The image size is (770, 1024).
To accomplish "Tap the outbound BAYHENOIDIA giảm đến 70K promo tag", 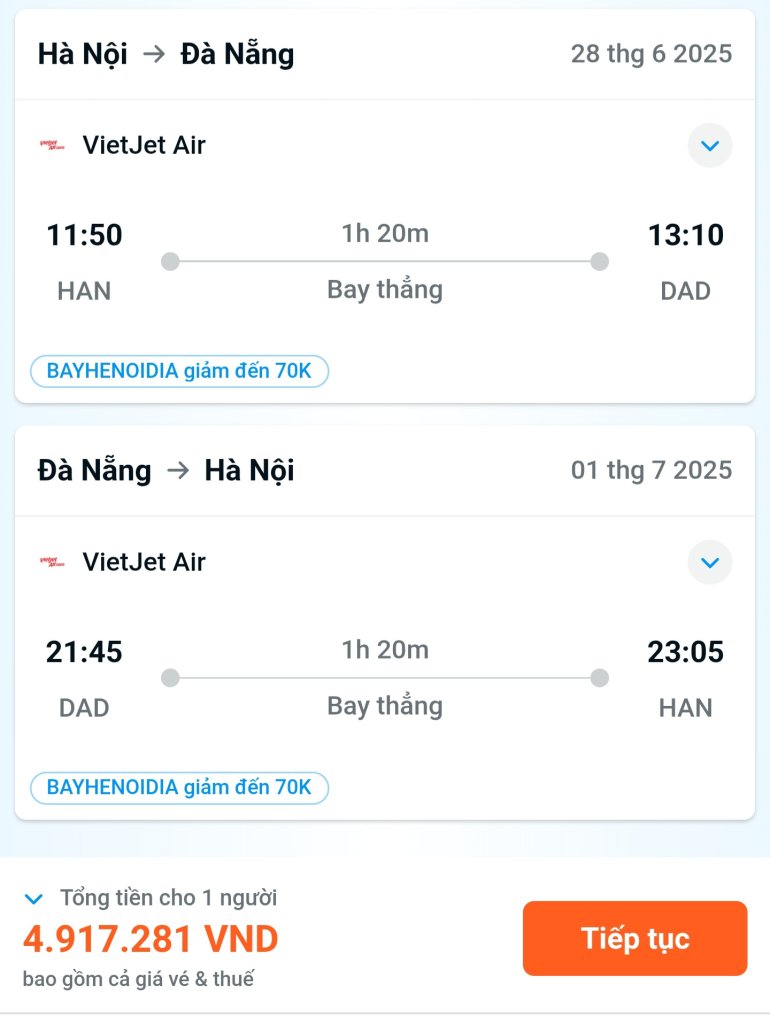I will pos(179,371).
